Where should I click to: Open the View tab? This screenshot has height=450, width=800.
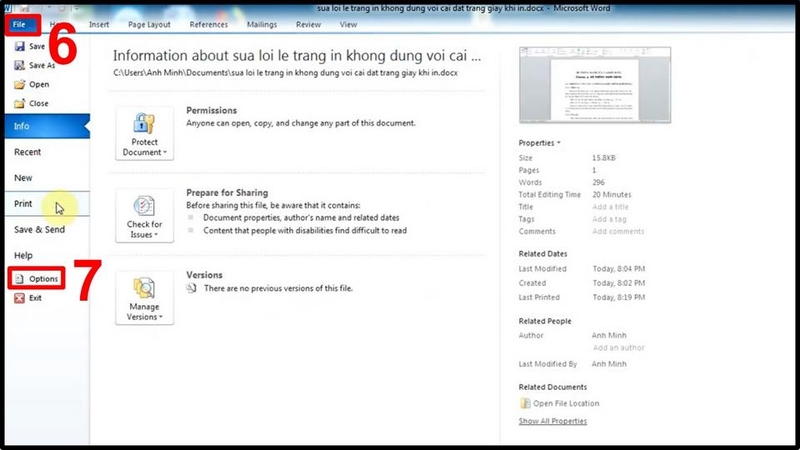coord(348,24)
